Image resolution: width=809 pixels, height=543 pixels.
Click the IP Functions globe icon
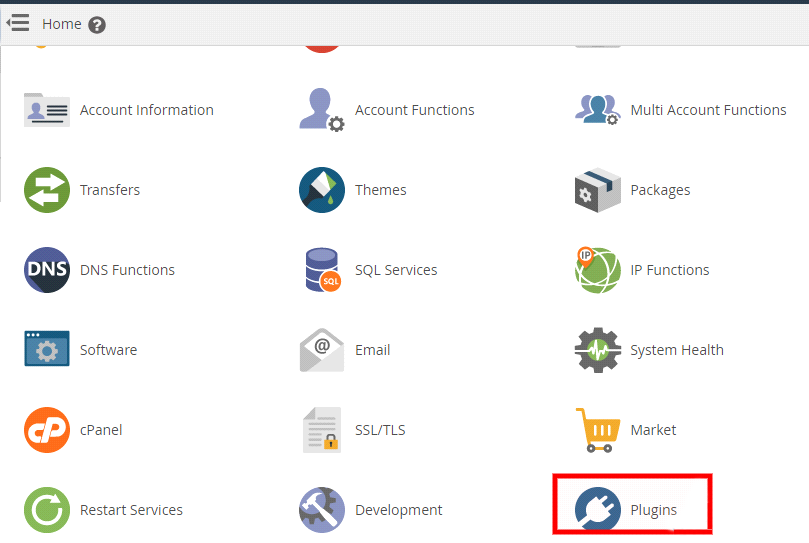(597, 270)
